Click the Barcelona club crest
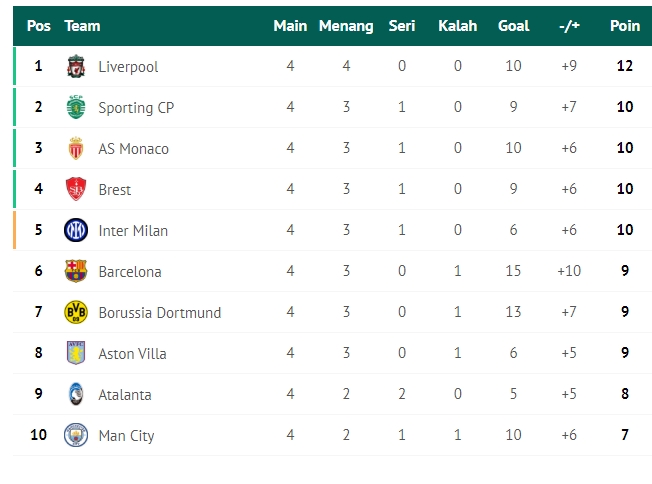 (x=76, y=271)
